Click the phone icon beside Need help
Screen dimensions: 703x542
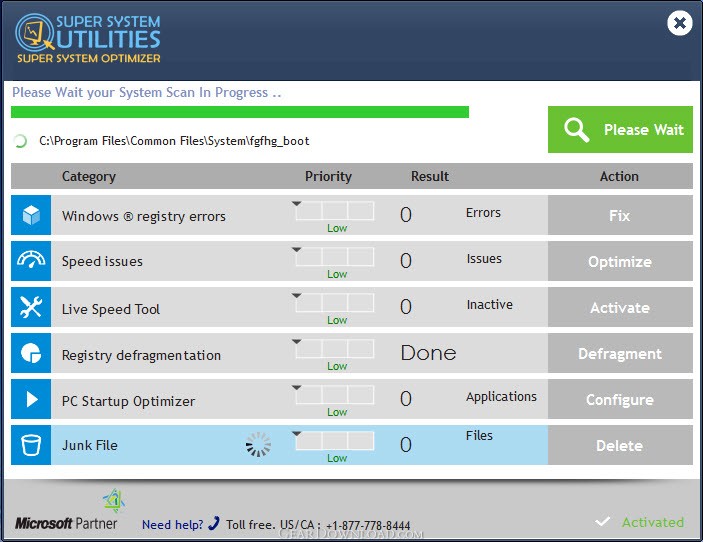(213, 523)
